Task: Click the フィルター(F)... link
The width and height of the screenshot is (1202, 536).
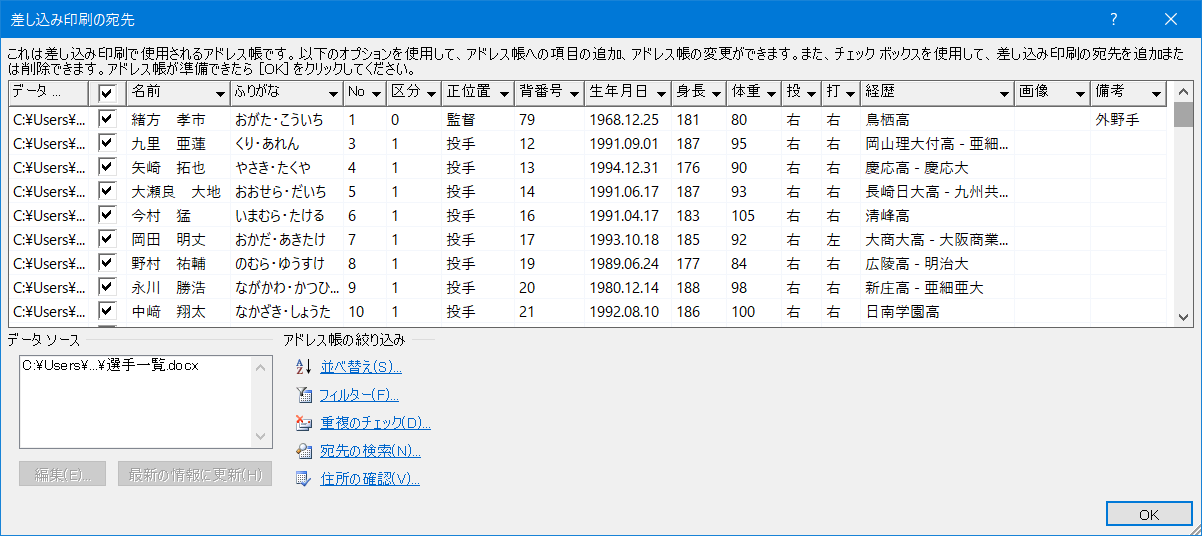Action: [359, 395]
